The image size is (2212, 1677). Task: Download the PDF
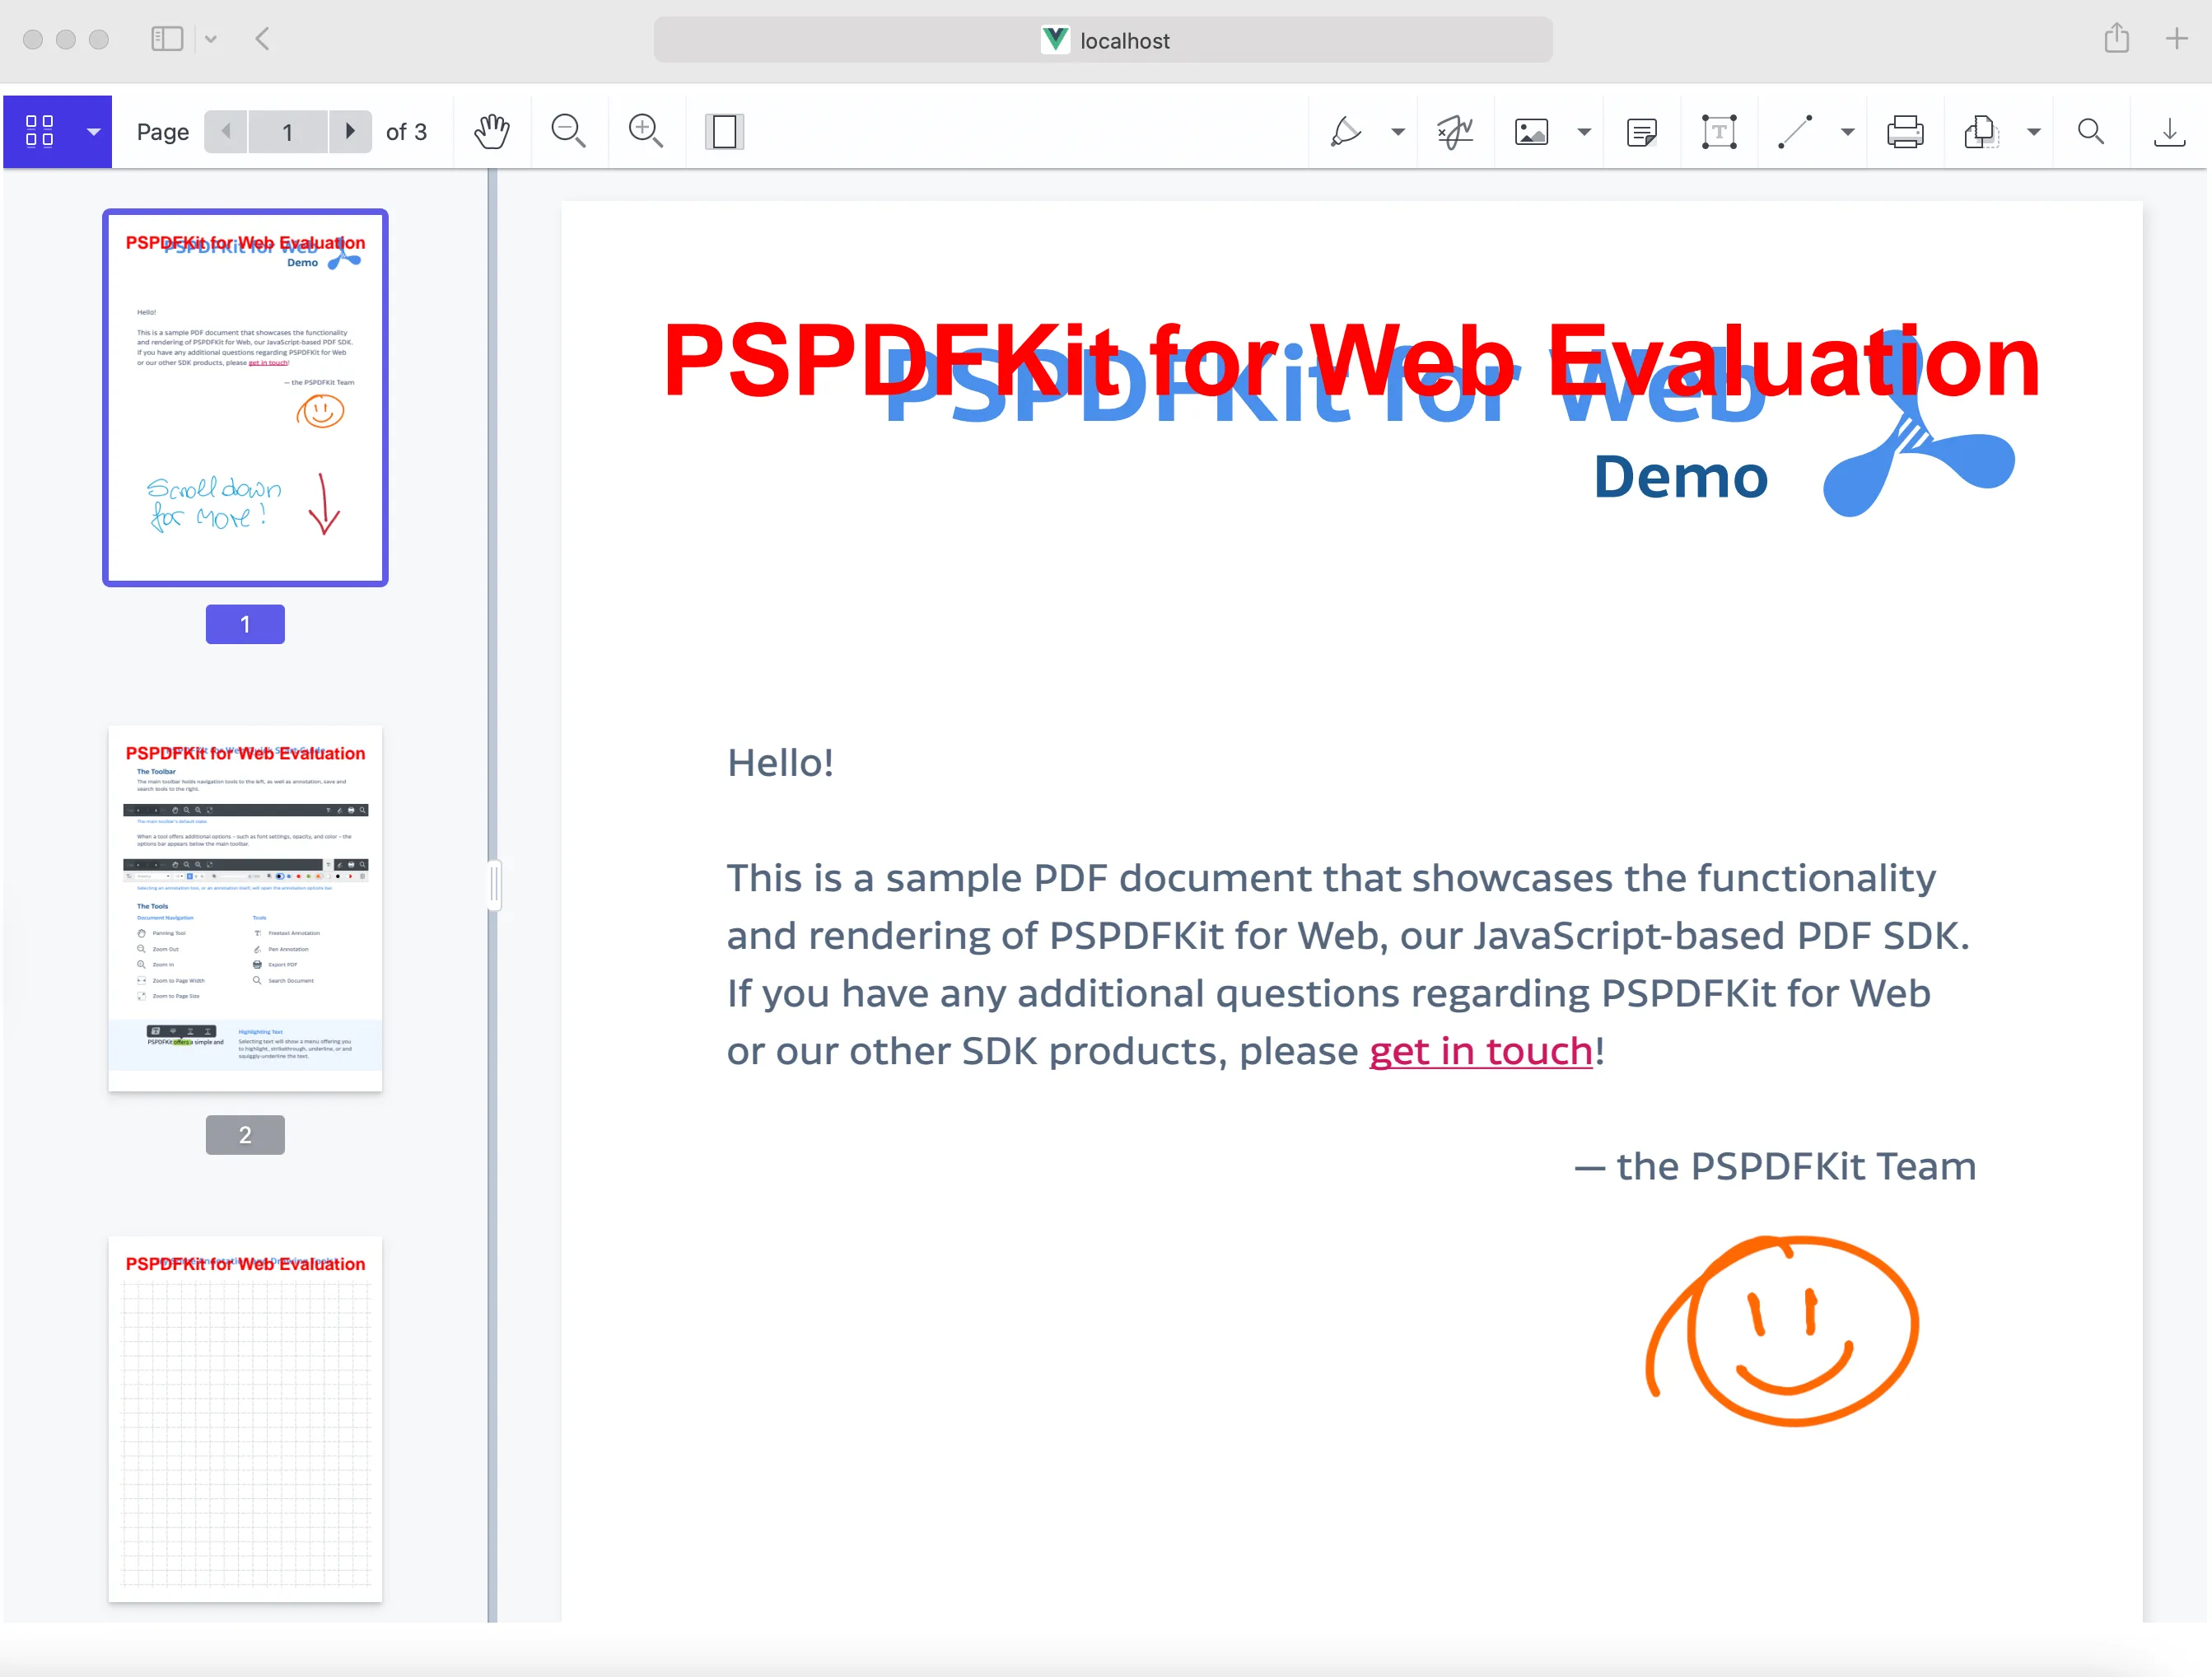click(x=2168, y=131)
